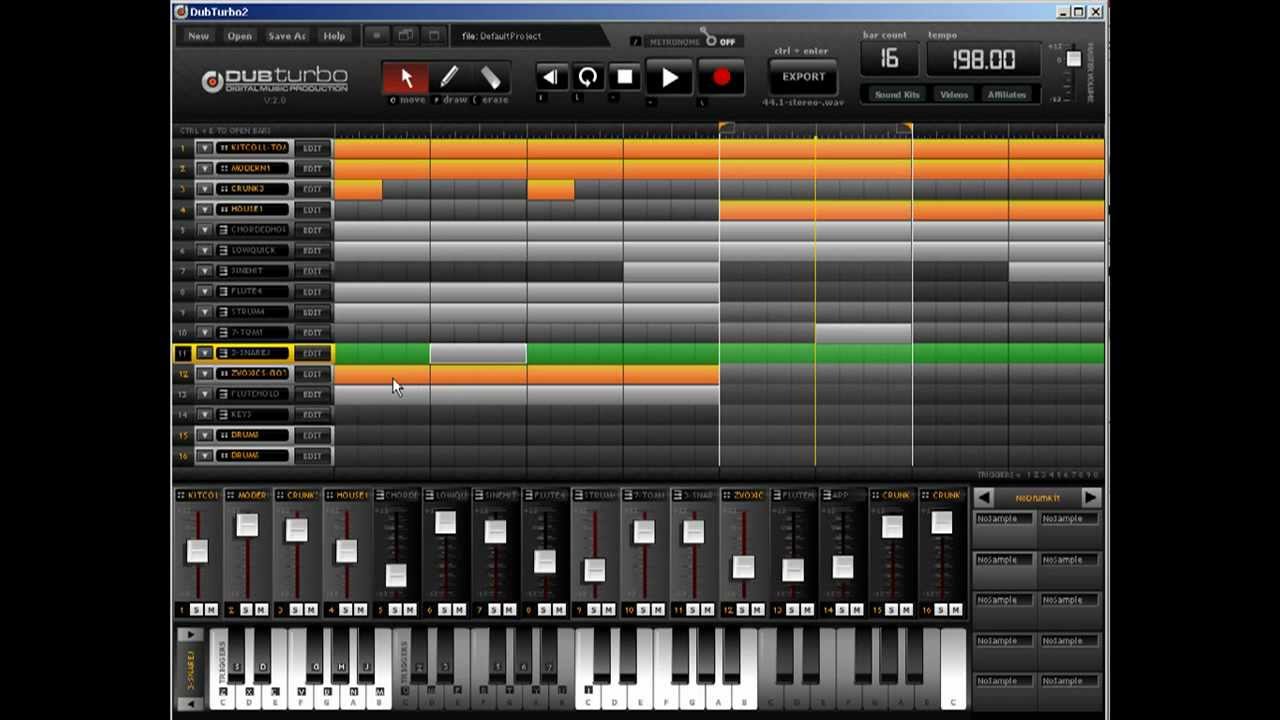The width and height of the screenshot is (1280, 720).
Task: Mute mixer channel 1
Action: click(212, 610)
